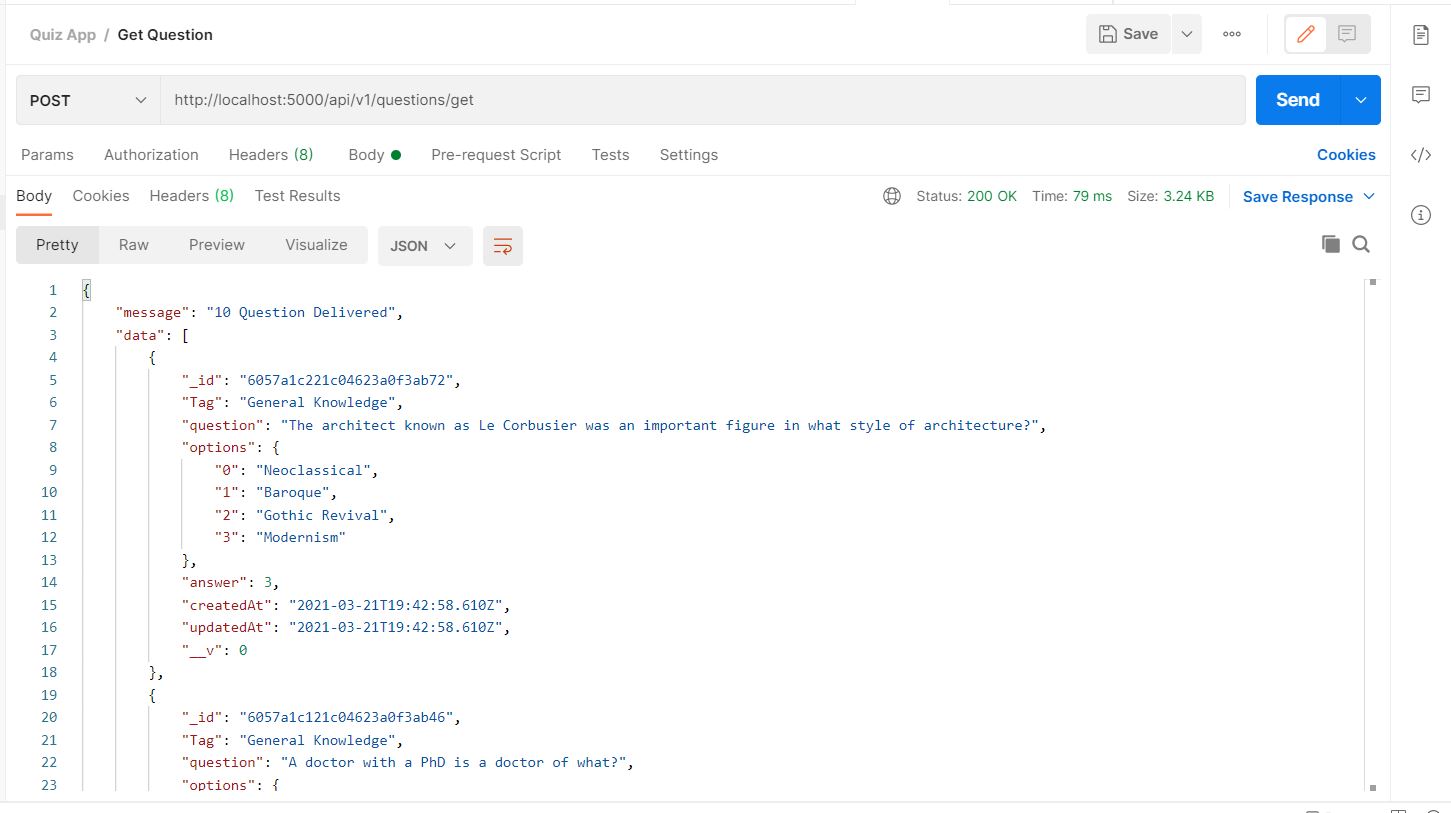Image resolution: width=1451 pixels, height=813 pixels.
Task: Open the request info icon
Action: [1420, 215]
